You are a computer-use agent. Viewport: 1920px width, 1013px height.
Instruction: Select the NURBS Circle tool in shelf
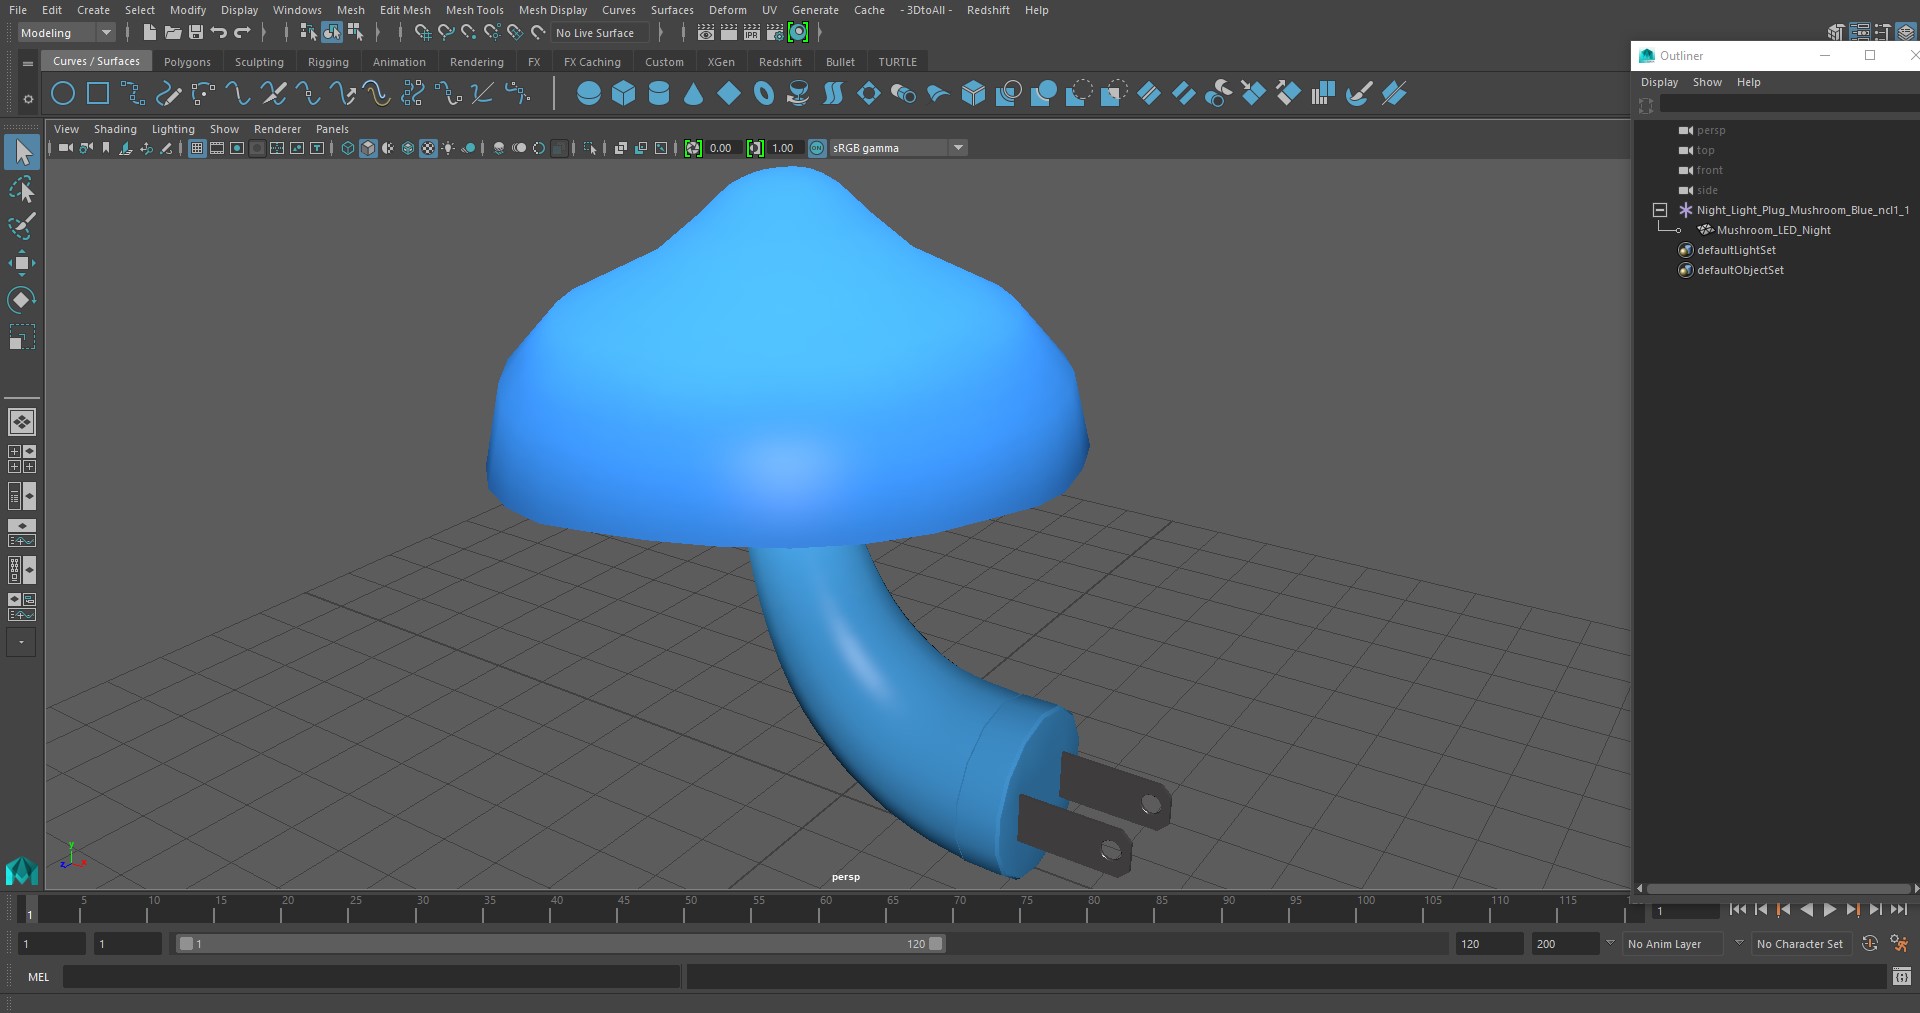(x=63, y=94)
